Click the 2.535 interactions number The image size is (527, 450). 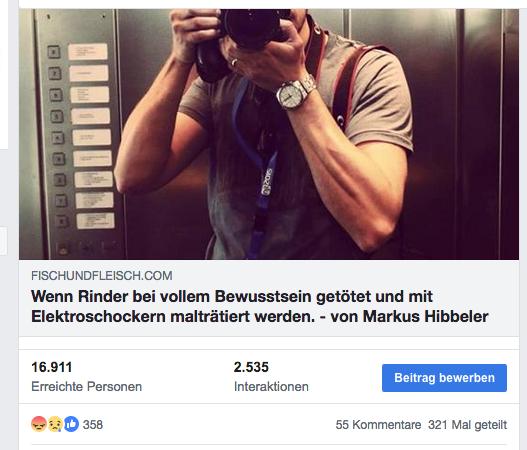point(251,367)
